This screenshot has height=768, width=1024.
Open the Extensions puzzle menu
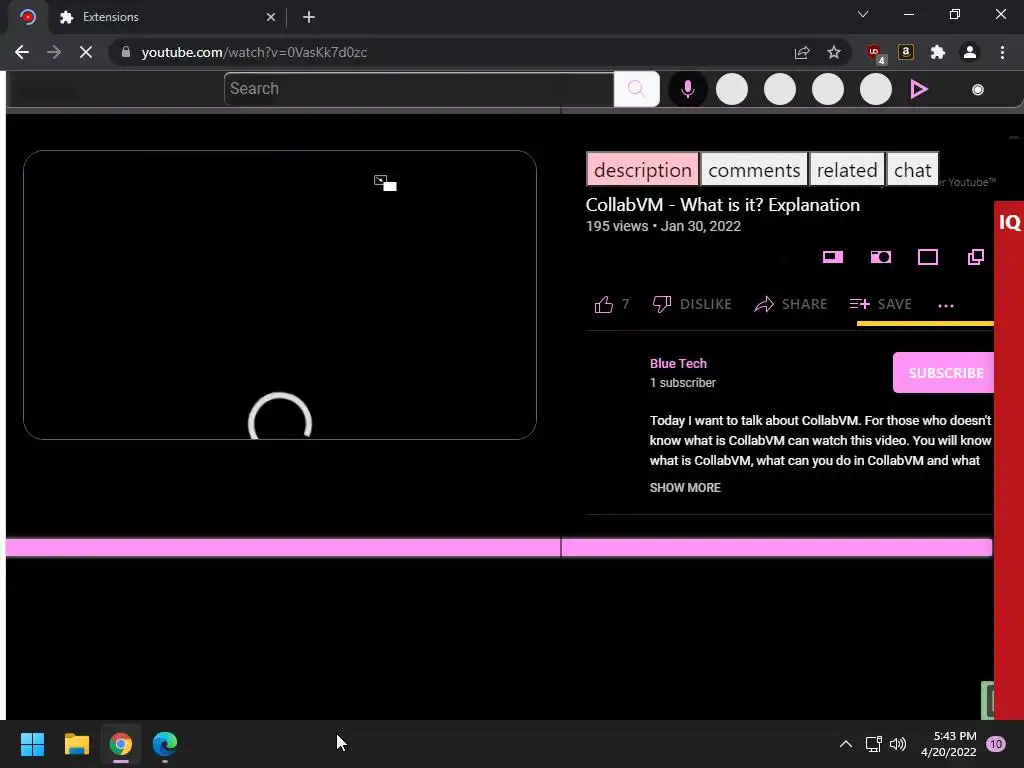coord(938,52)
